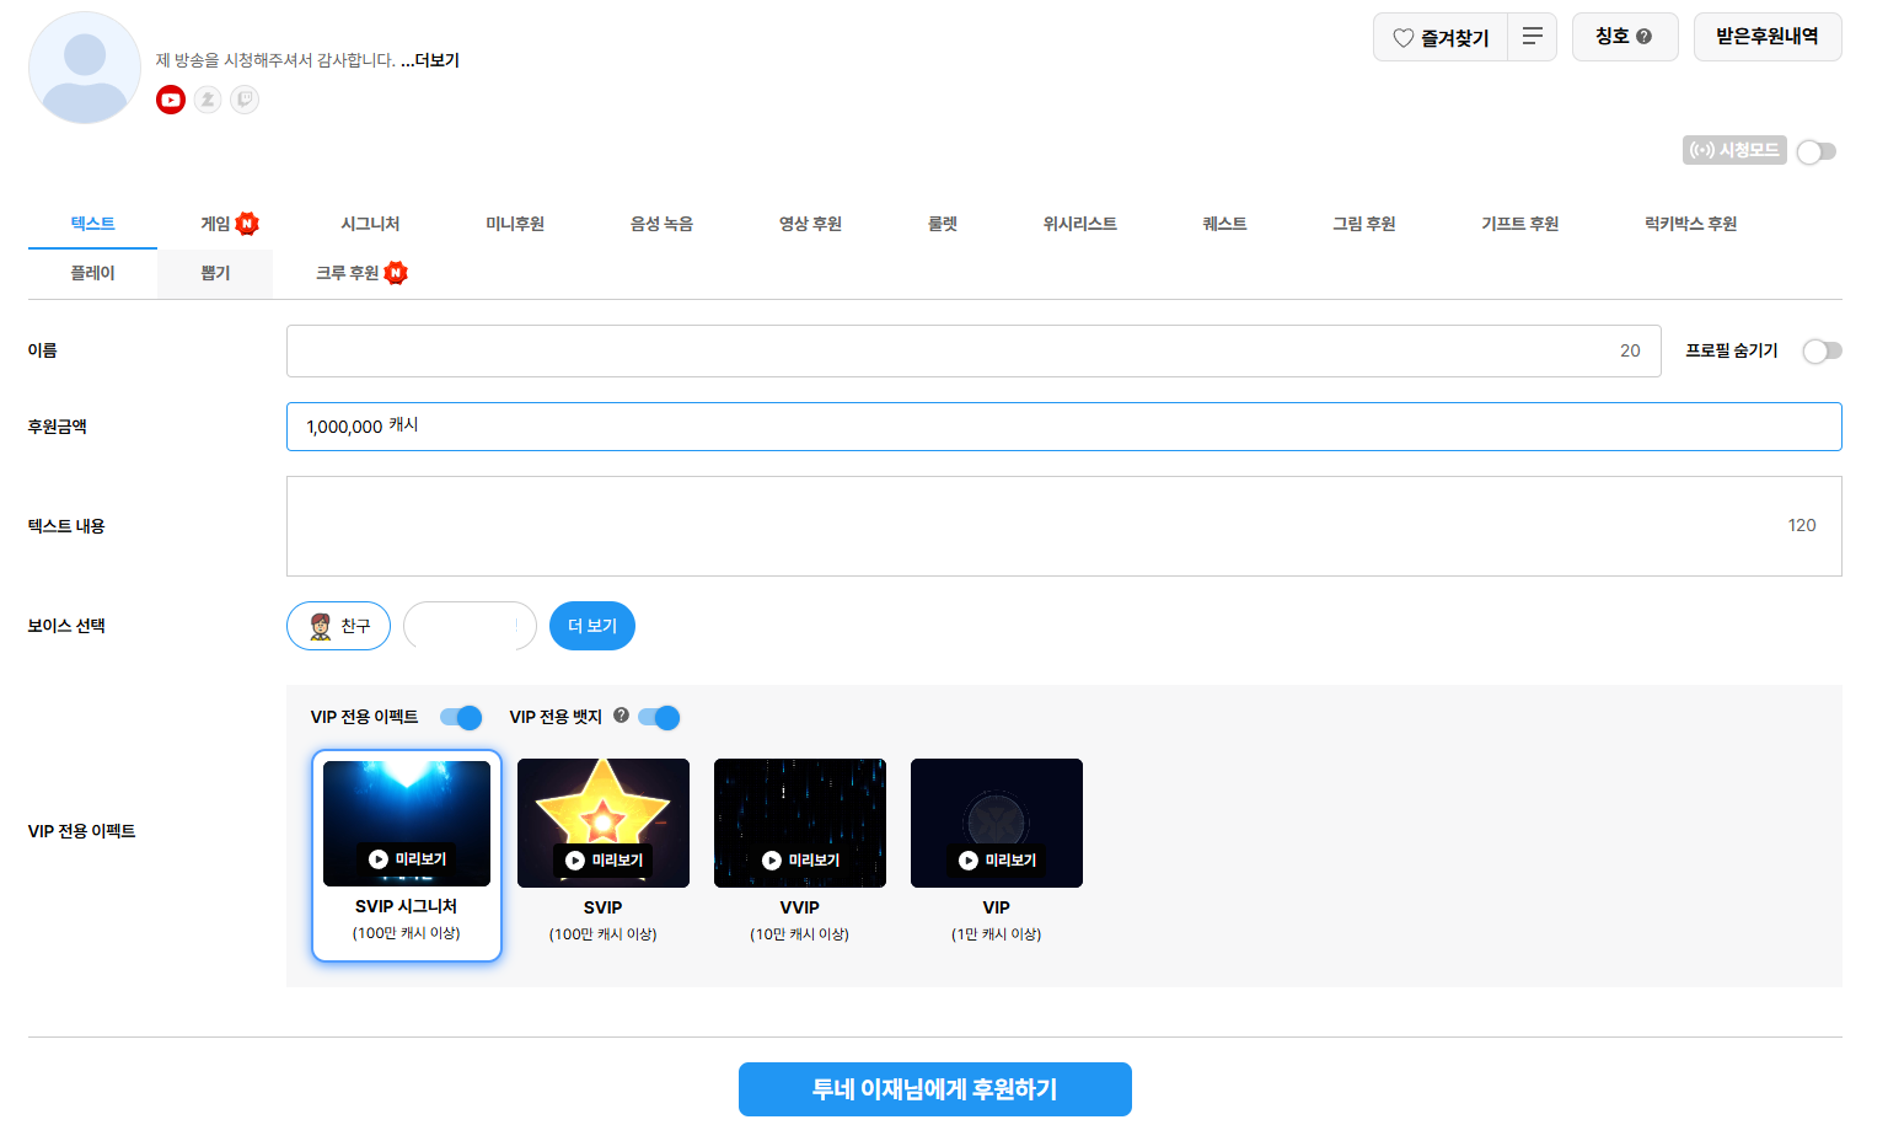
Task: Open the 그림 후원 tab
Action: click(1363, 223)
